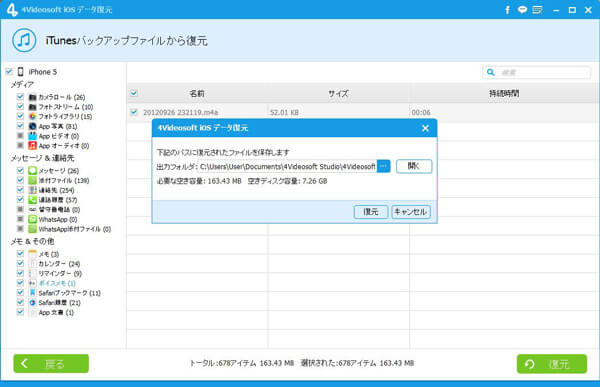Click the green 復元 button at bottom right
The width and height of the screenshot is (600, 387).
point(551,364)
